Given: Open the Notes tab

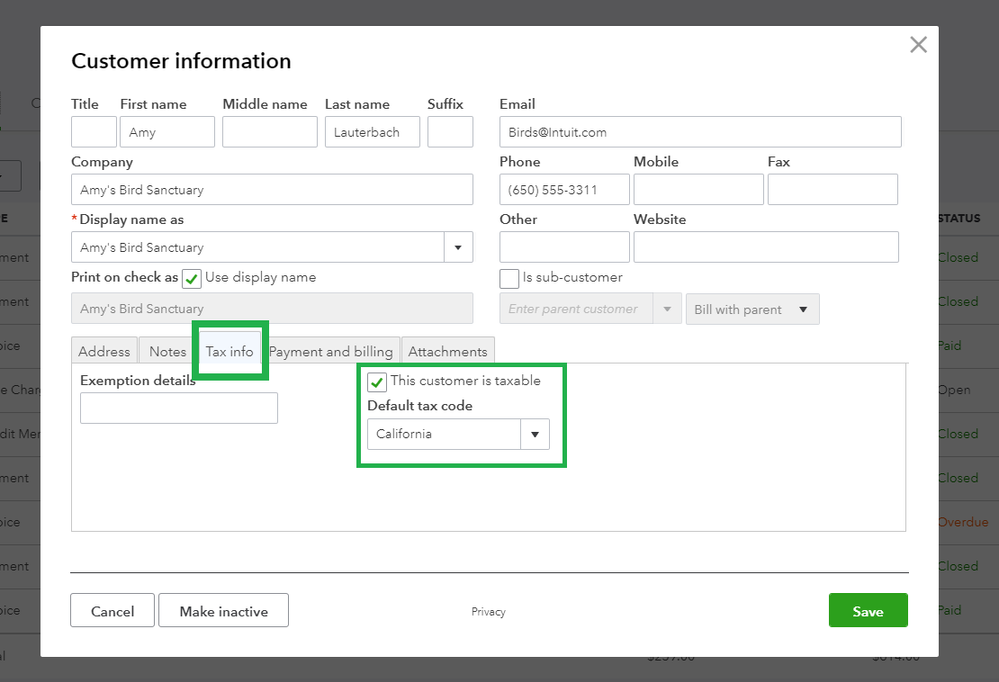Looking at the screenshot, I should pyautogui.click(x=168, y=351).
